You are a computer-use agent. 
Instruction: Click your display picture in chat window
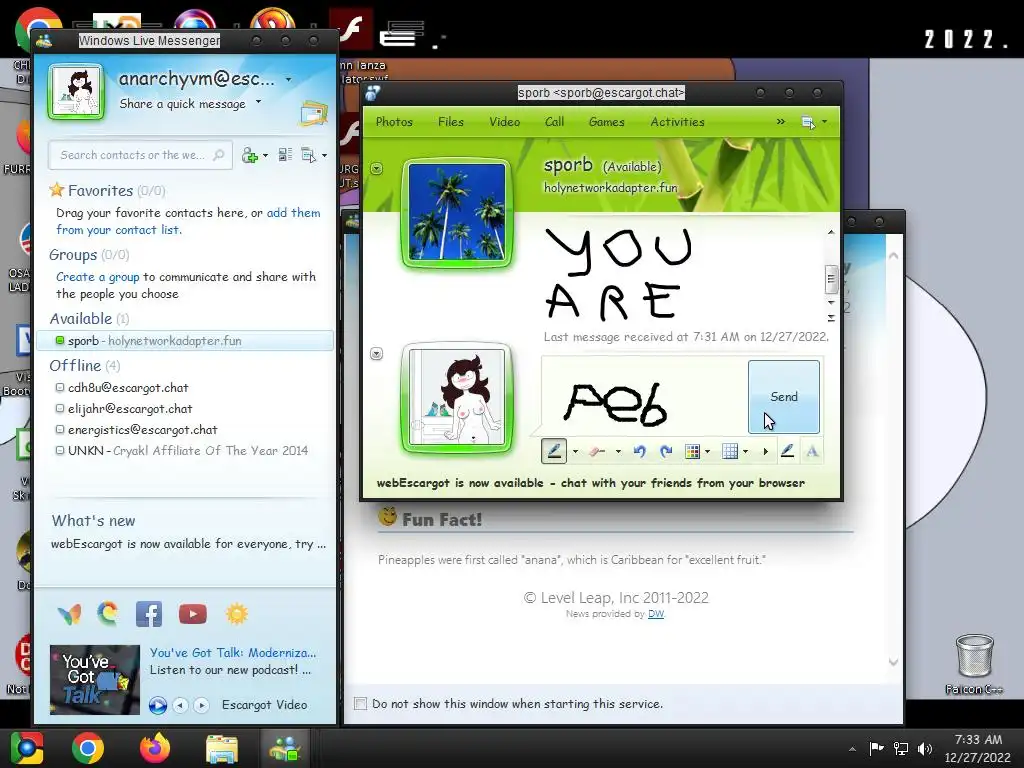pyautogui.click(x=457, y=397)
